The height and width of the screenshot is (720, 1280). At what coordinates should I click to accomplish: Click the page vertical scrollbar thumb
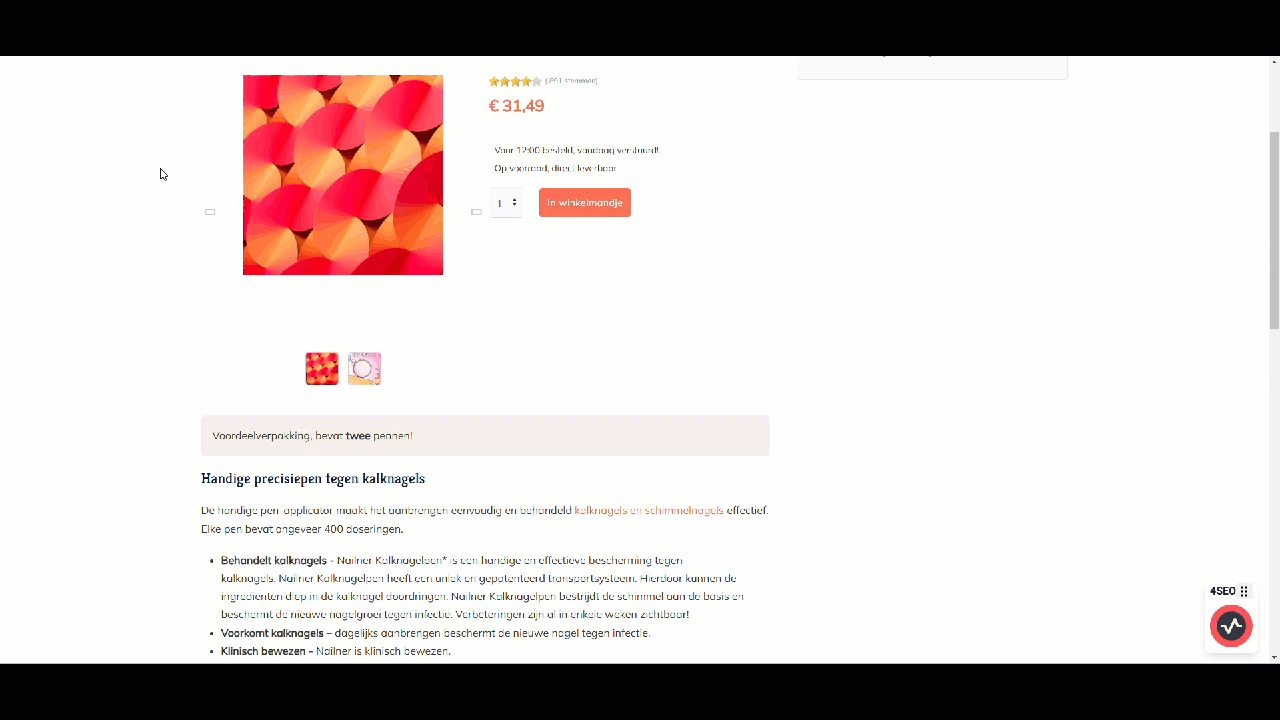pos(1274,230)
